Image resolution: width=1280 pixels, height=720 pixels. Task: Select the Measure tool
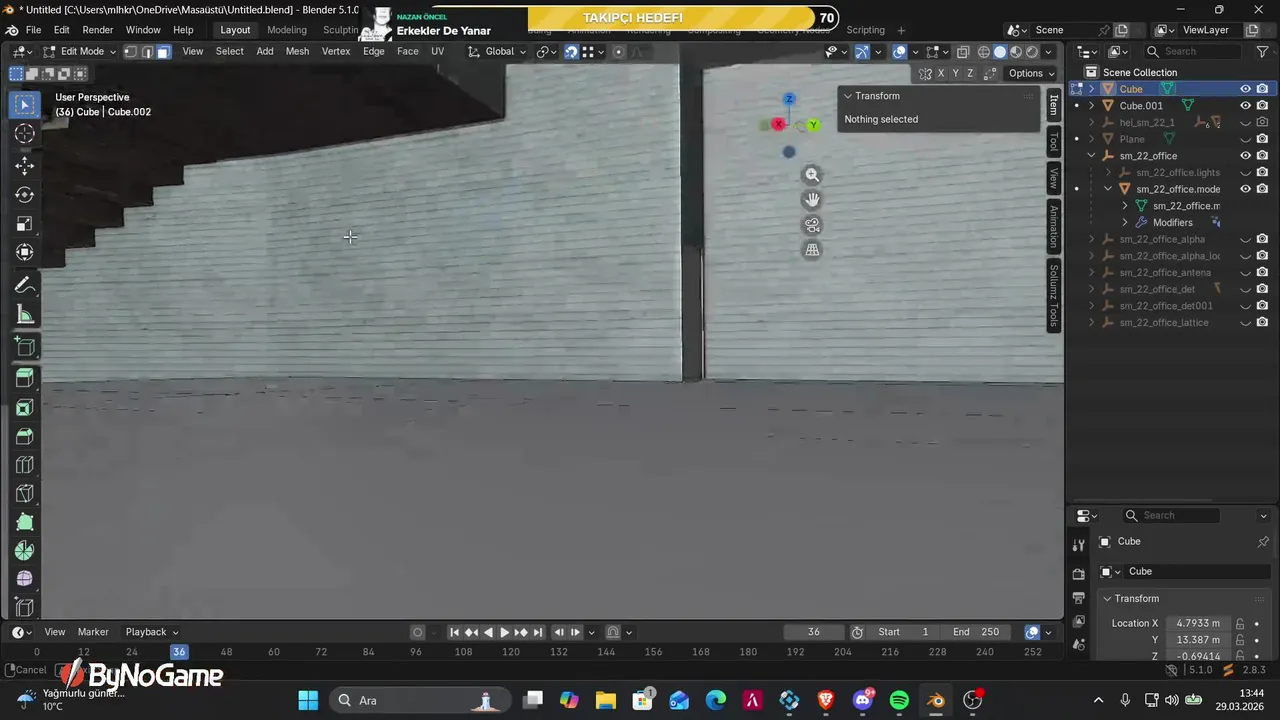tap(25, 315)
